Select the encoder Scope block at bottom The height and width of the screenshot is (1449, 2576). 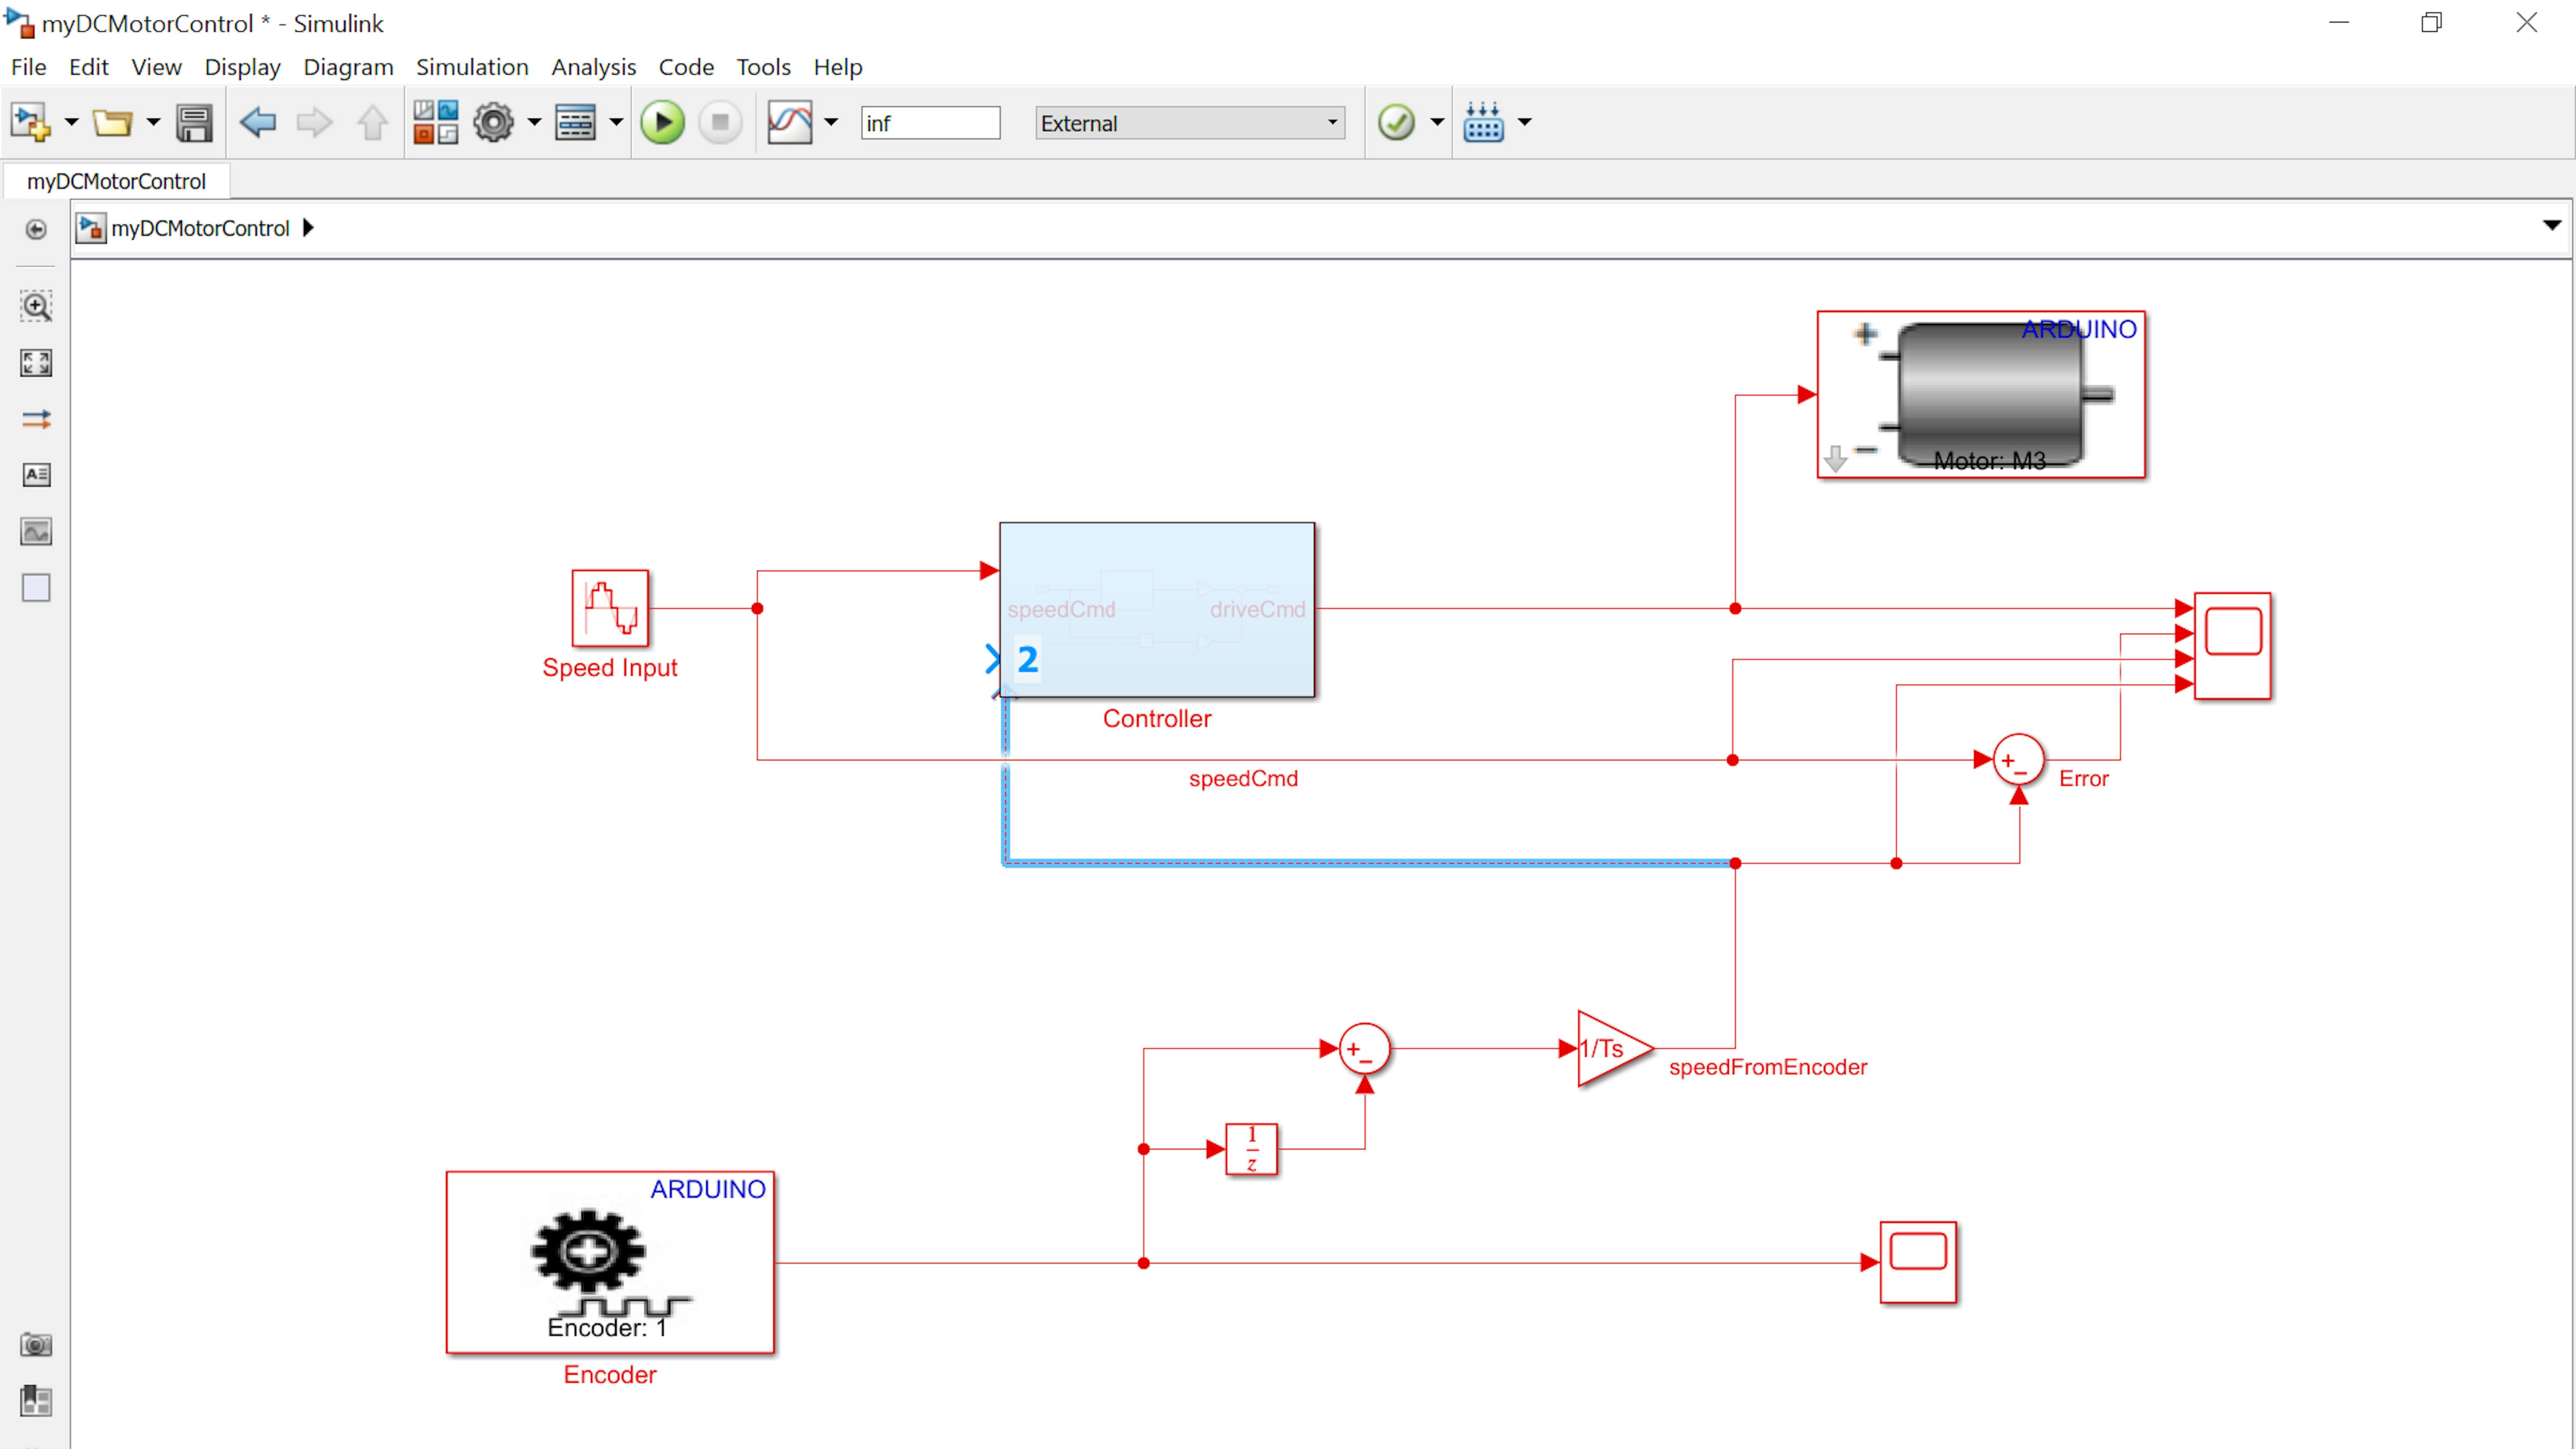[1918, 1262]
